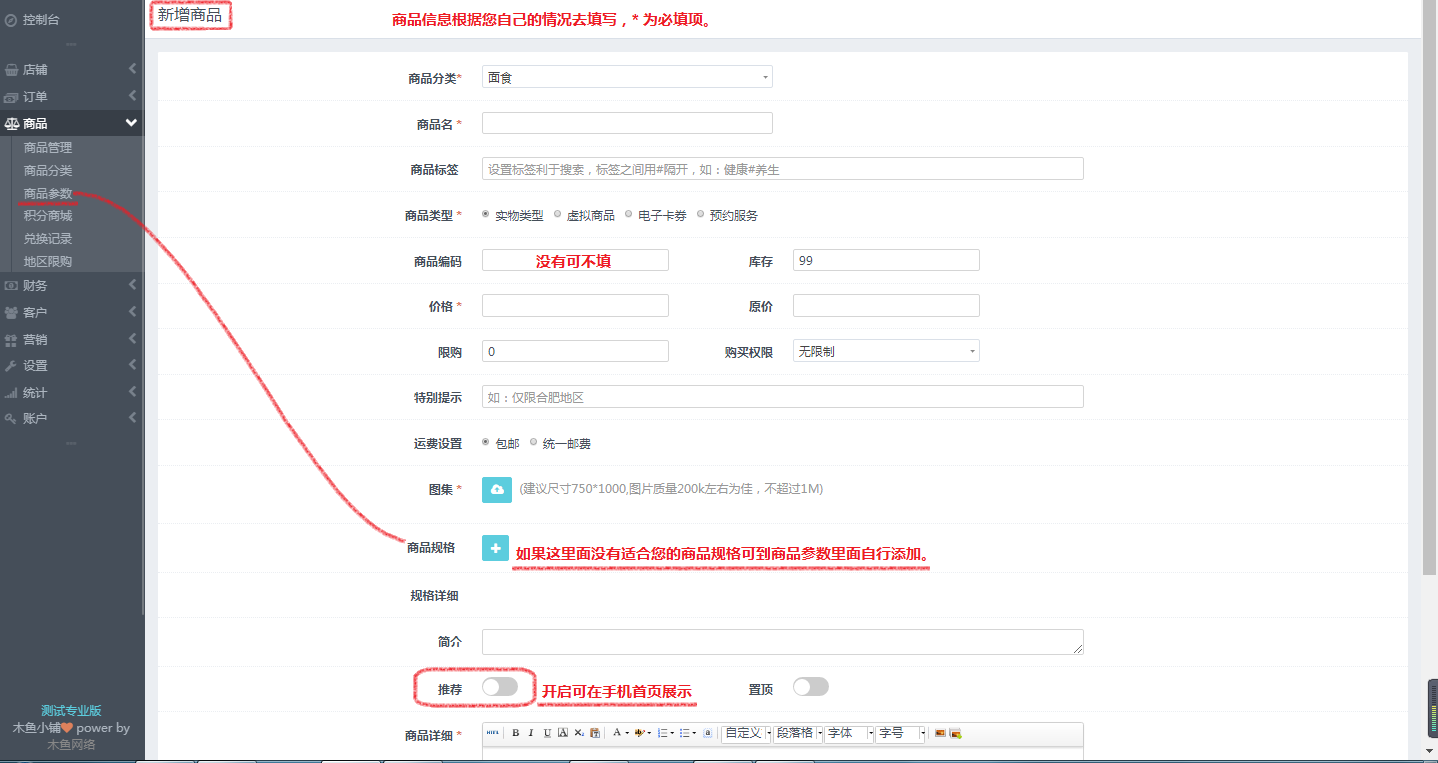Click the blue cloud upload icon for 图集
This screenshot has height=763, width=1438.
tap(495, 489)
